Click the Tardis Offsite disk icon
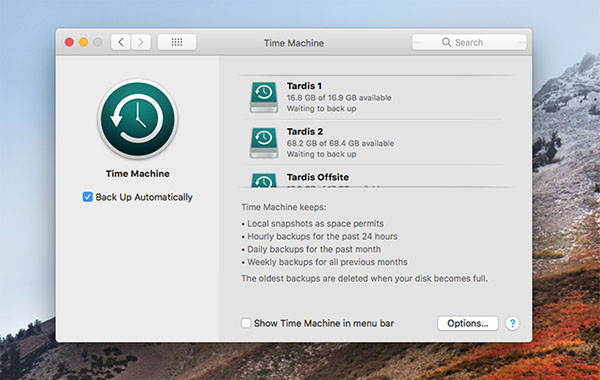The width and height of the screenshot is (600, 380). click(x=264, y=180)
